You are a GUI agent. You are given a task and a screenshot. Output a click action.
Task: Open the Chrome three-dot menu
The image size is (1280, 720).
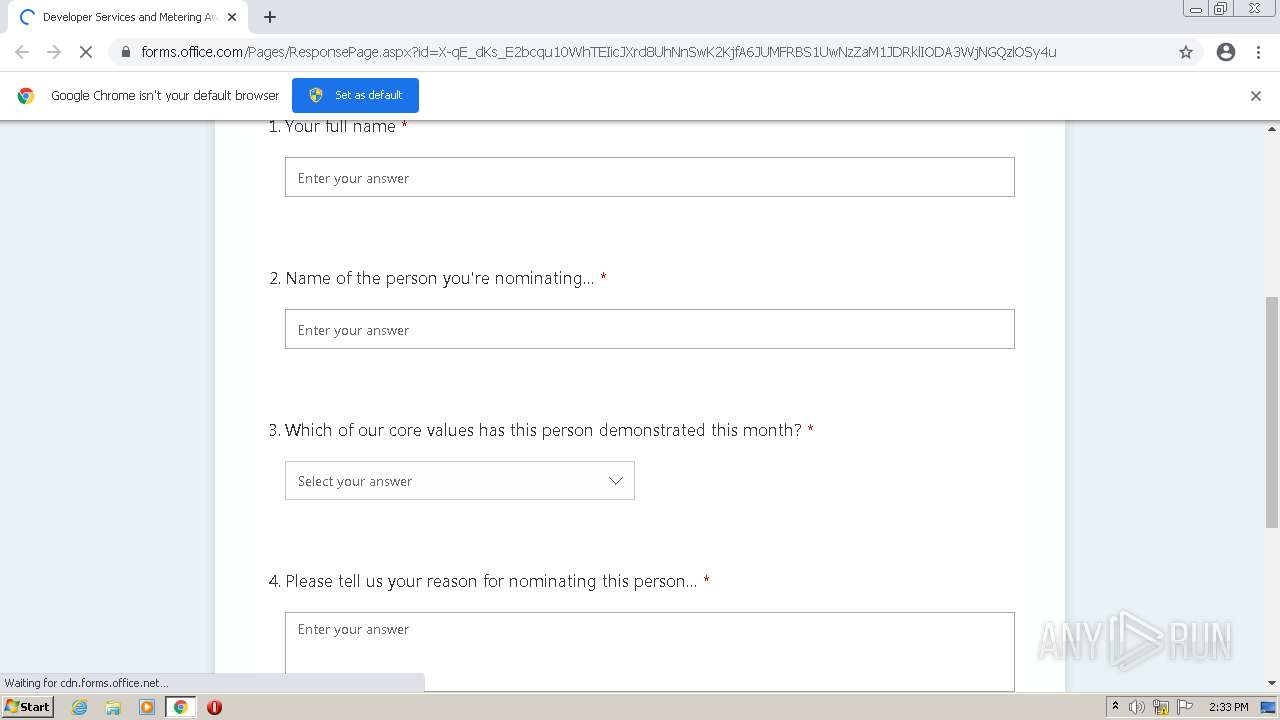click(1258, 52)
